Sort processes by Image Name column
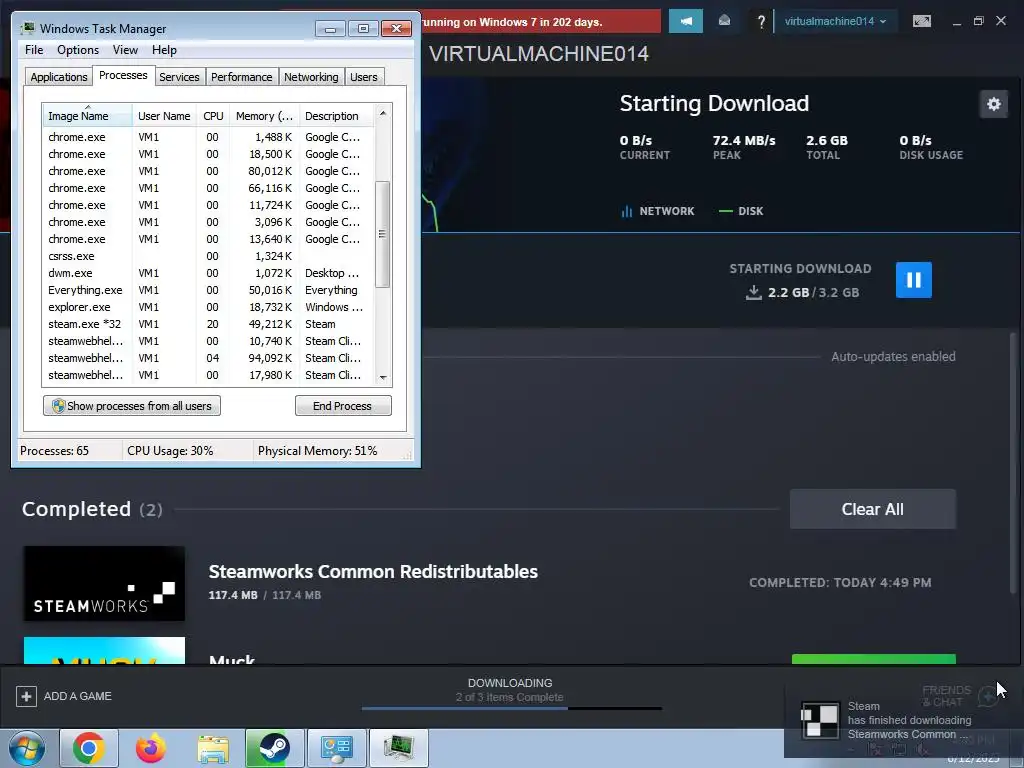This screenshot has width=1024, height=768. [x=88, y=116]
